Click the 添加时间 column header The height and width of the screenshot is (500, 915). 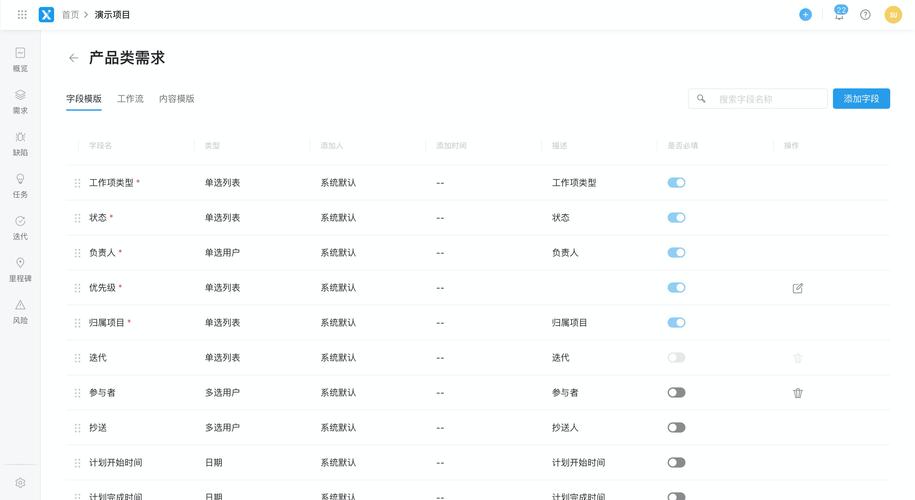click(451, 145)
